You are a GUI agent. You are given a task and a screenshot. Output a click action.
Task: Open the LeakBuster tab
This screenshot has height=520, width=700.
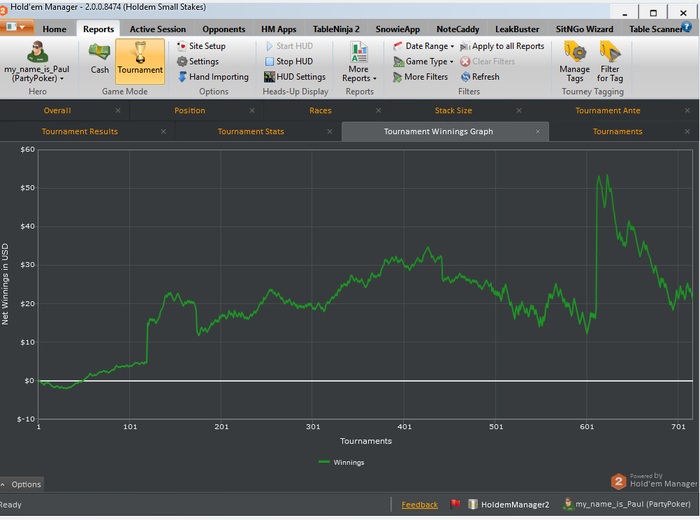tap(517, 29)
